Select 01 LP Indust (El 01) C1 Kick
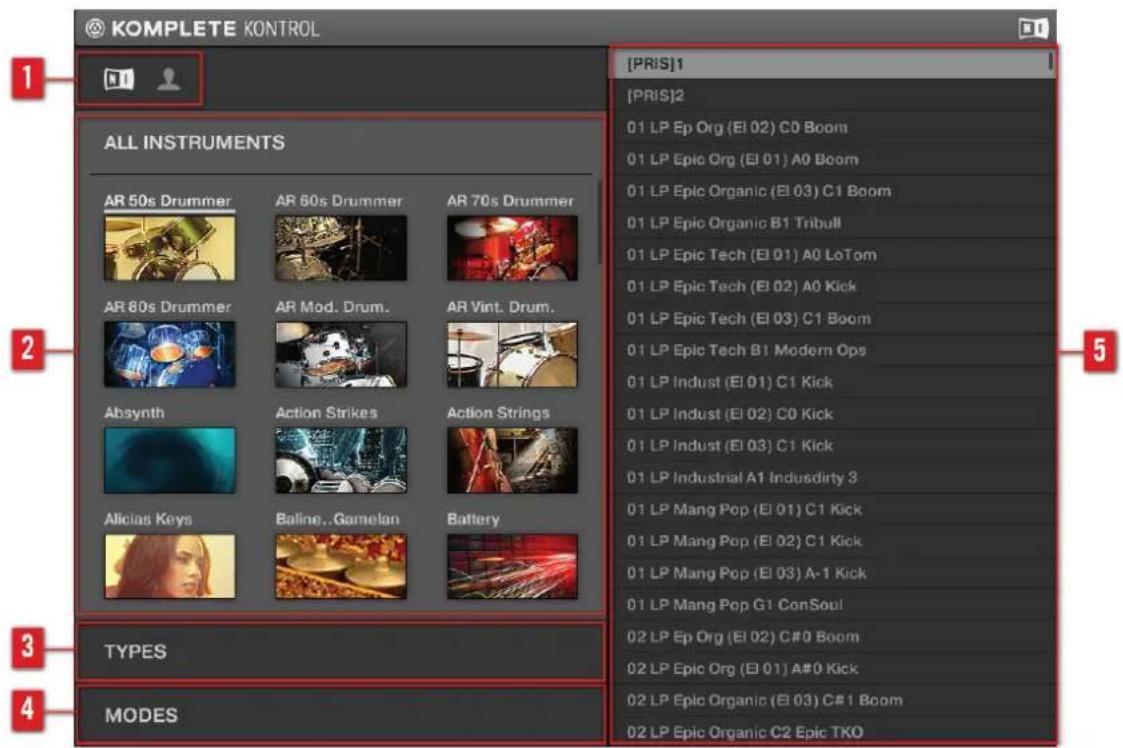The width and height of the screenshot is (1123, 748). coord(833,382)
